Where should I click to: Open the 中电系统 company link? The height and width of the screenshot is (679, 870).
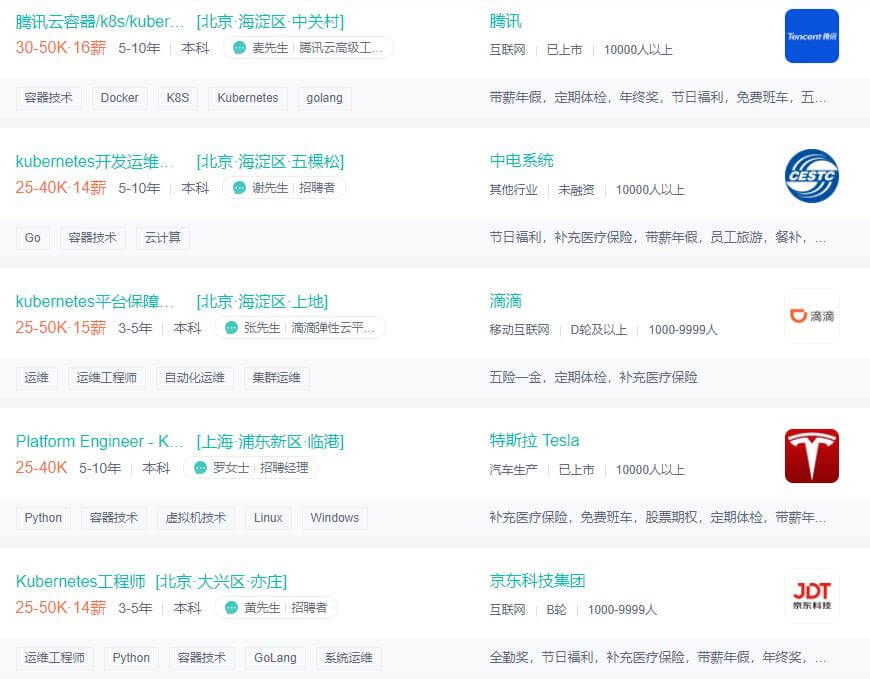click(522, 161)
